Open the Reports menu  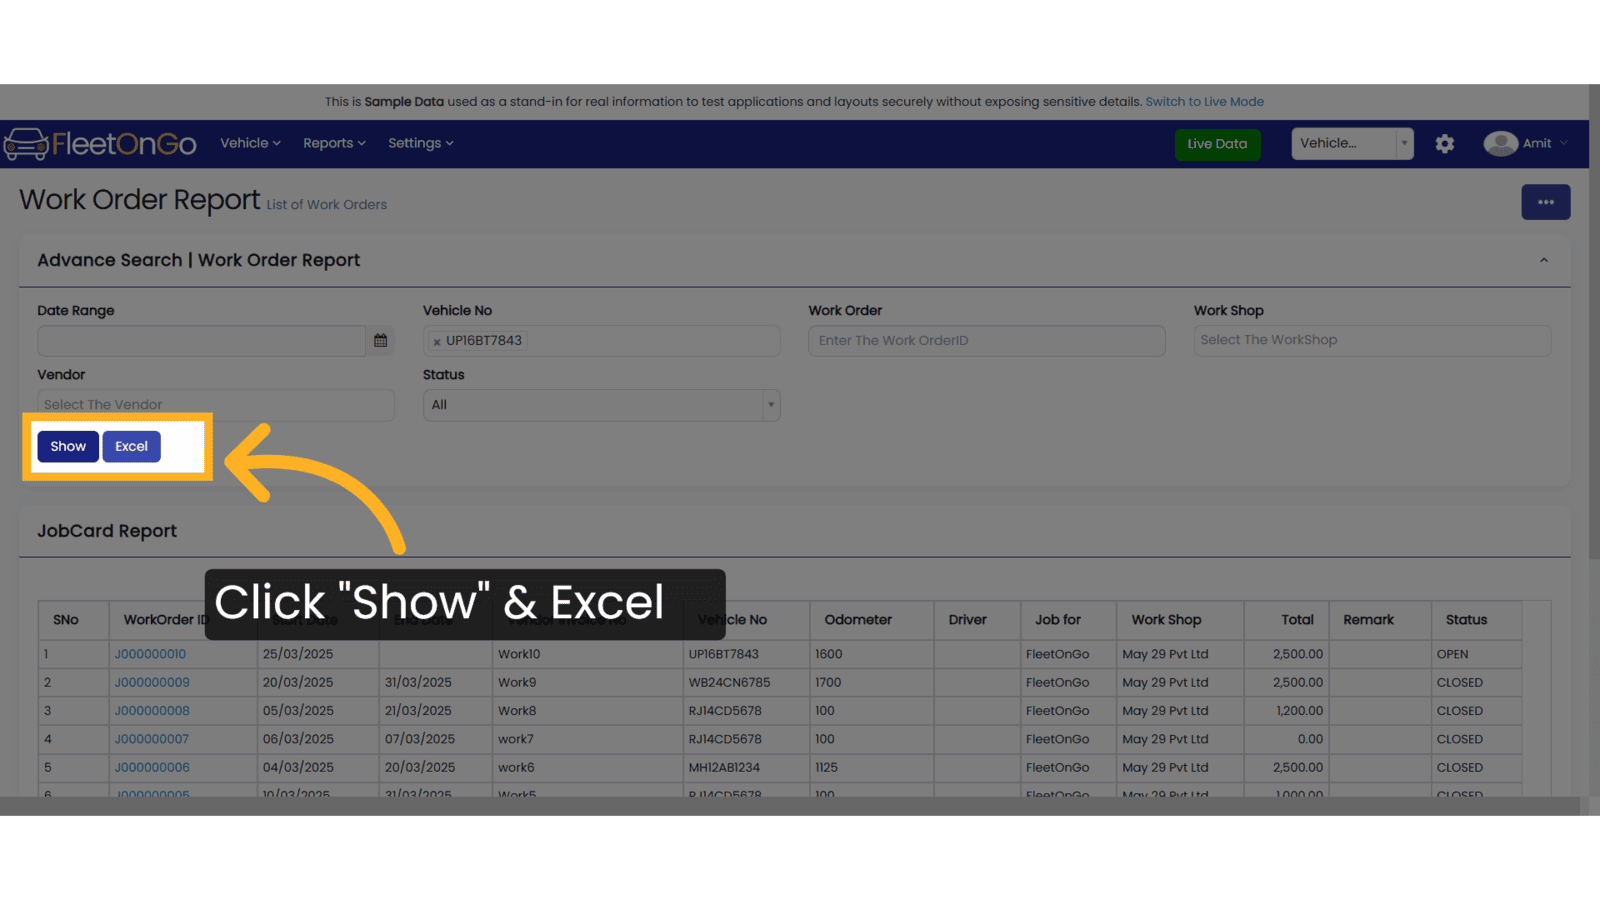tap(334, 143)
